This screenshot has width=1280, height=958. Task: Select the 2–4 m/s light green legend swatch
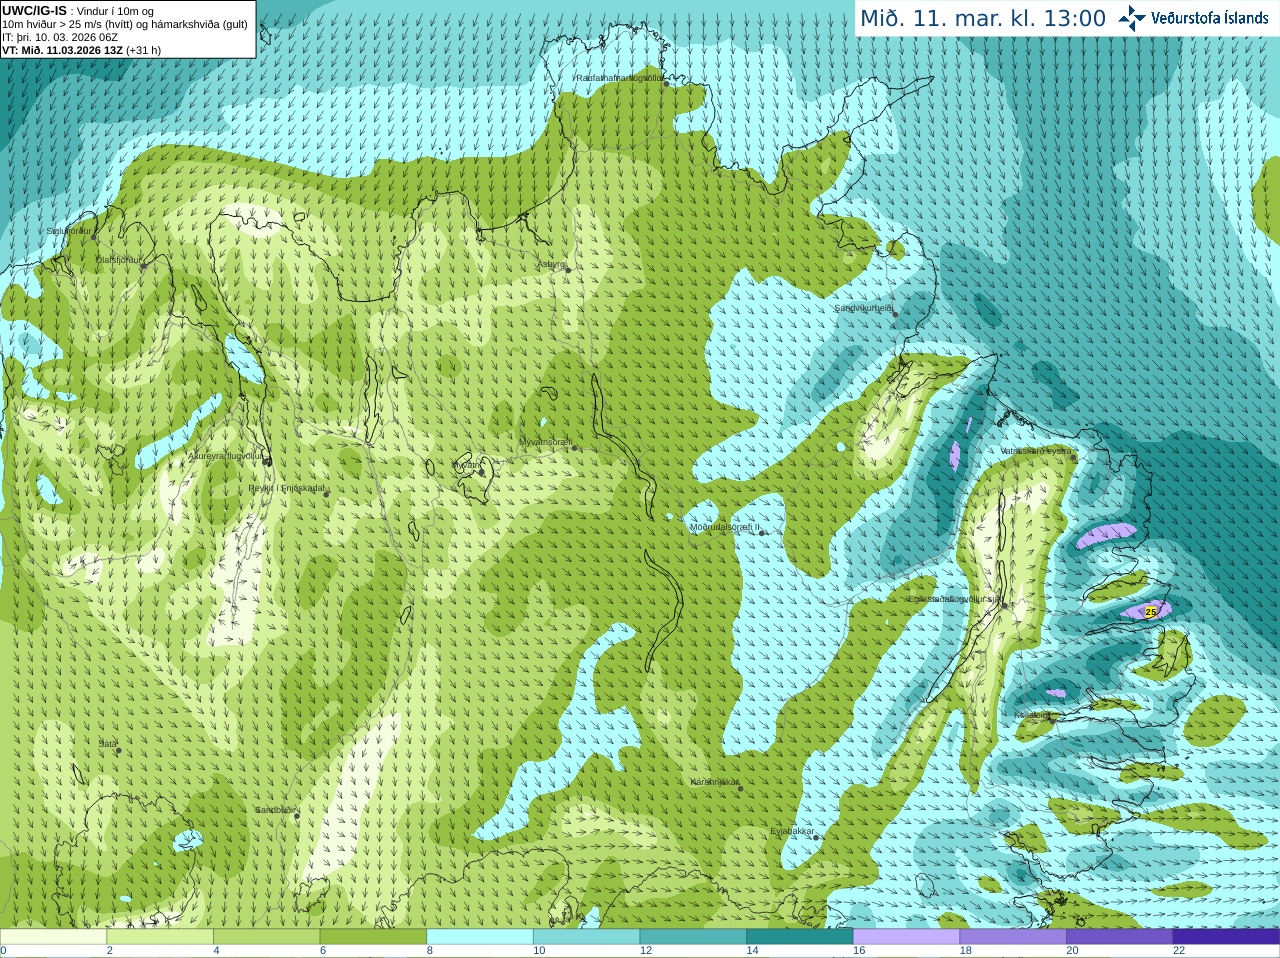160,937
